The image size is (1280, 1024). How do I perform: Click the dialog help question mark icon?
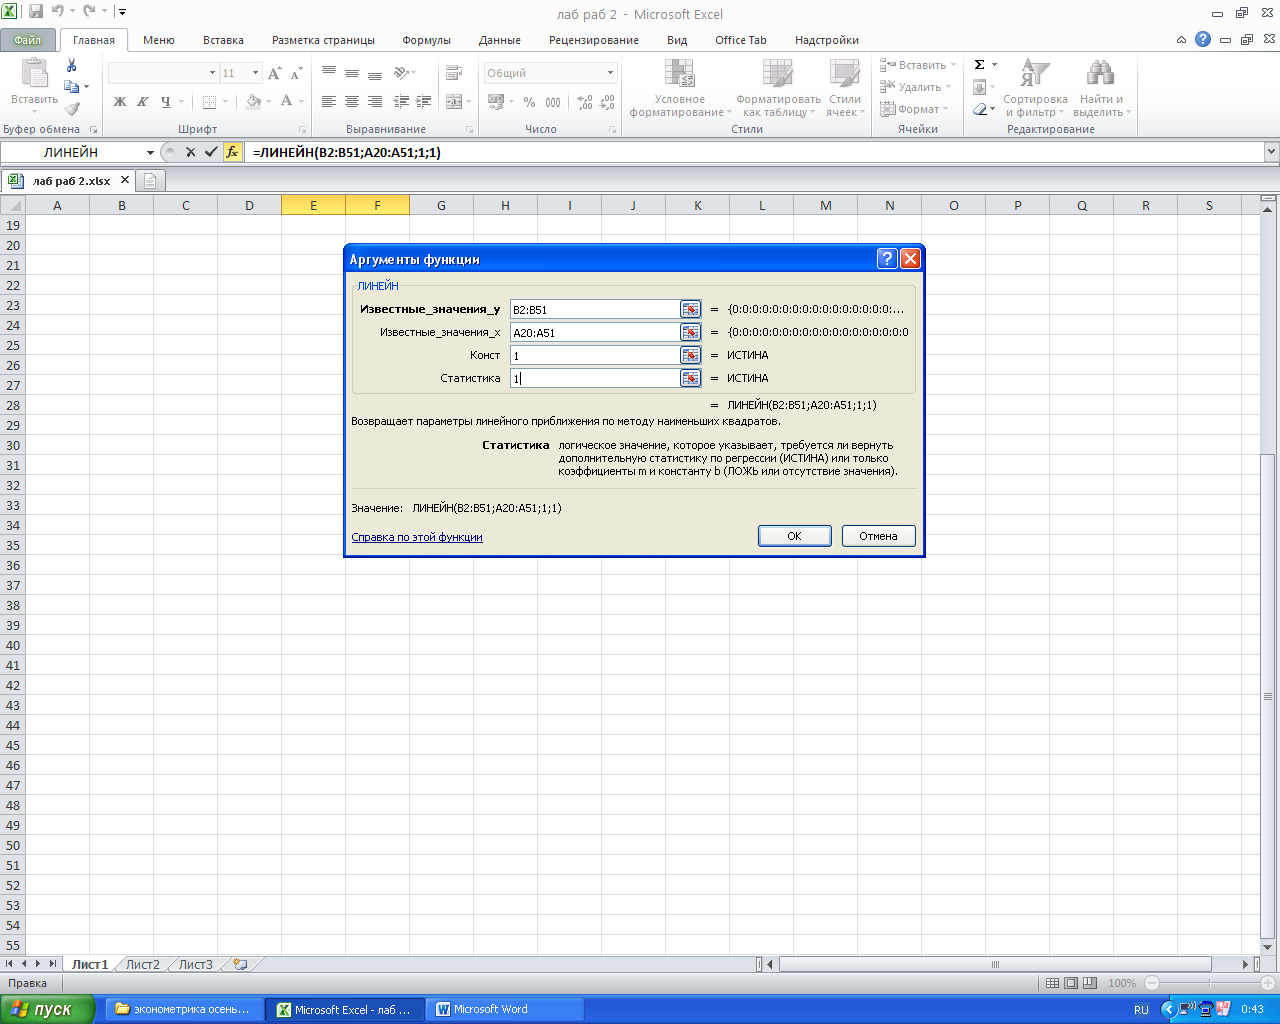pyautogui.click(x=887, y=259)
